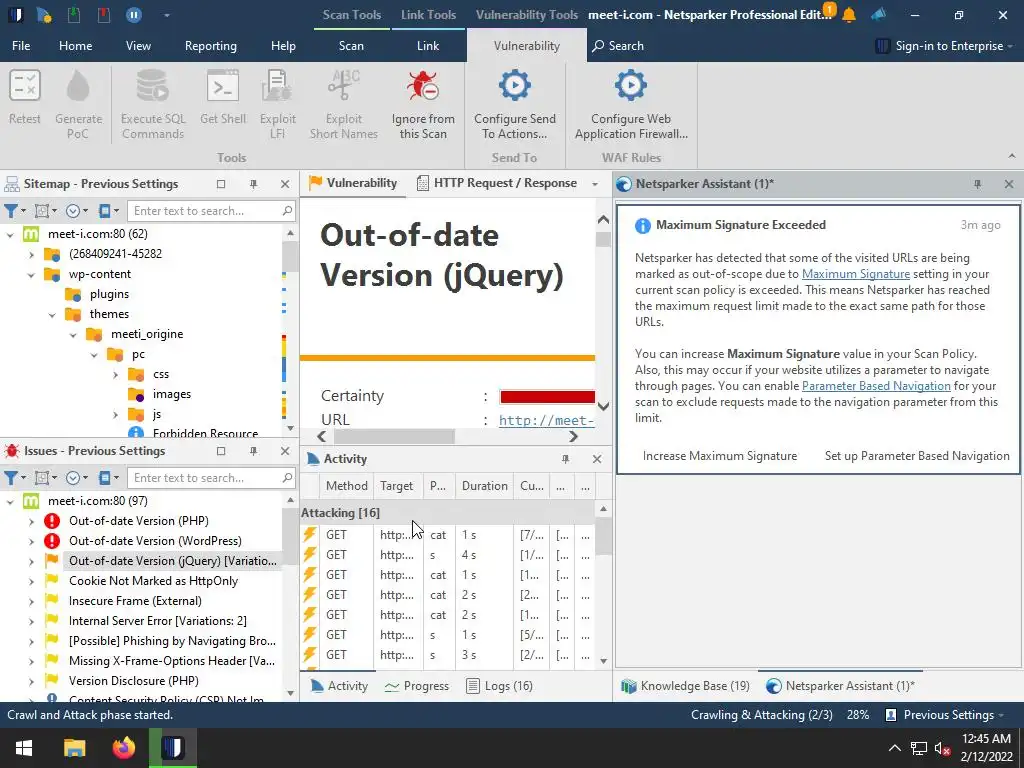Click the Duration column header
1024x768 pixels.
(x=484, y=486)
